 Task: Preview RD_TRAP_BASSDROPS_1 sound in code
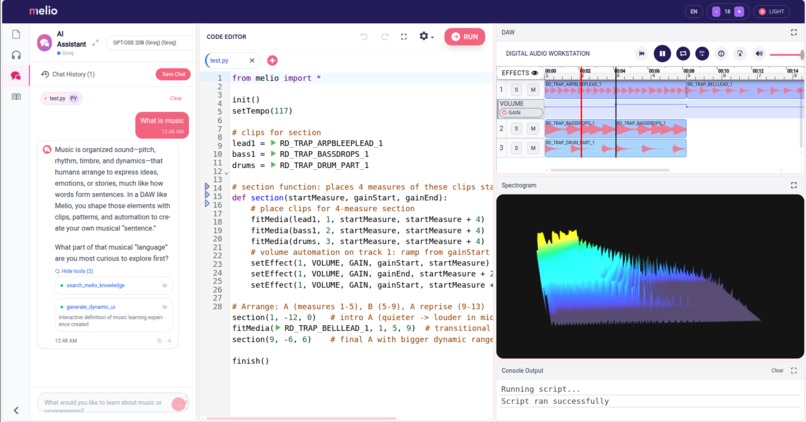[273, 154]
